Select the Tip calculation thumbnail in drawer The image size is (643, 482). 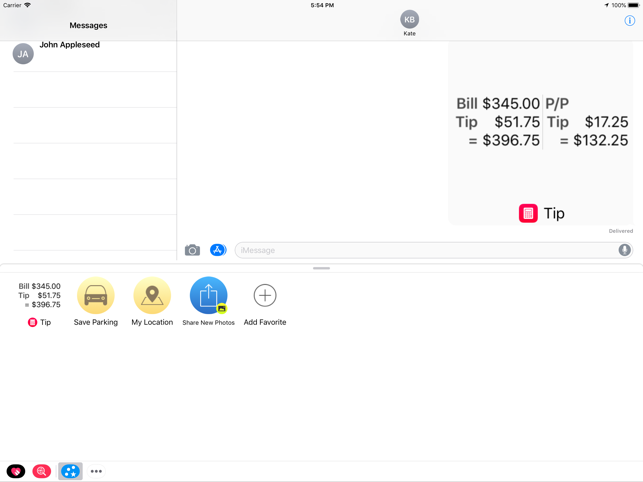pyautogui.click(x=39, y=295)
